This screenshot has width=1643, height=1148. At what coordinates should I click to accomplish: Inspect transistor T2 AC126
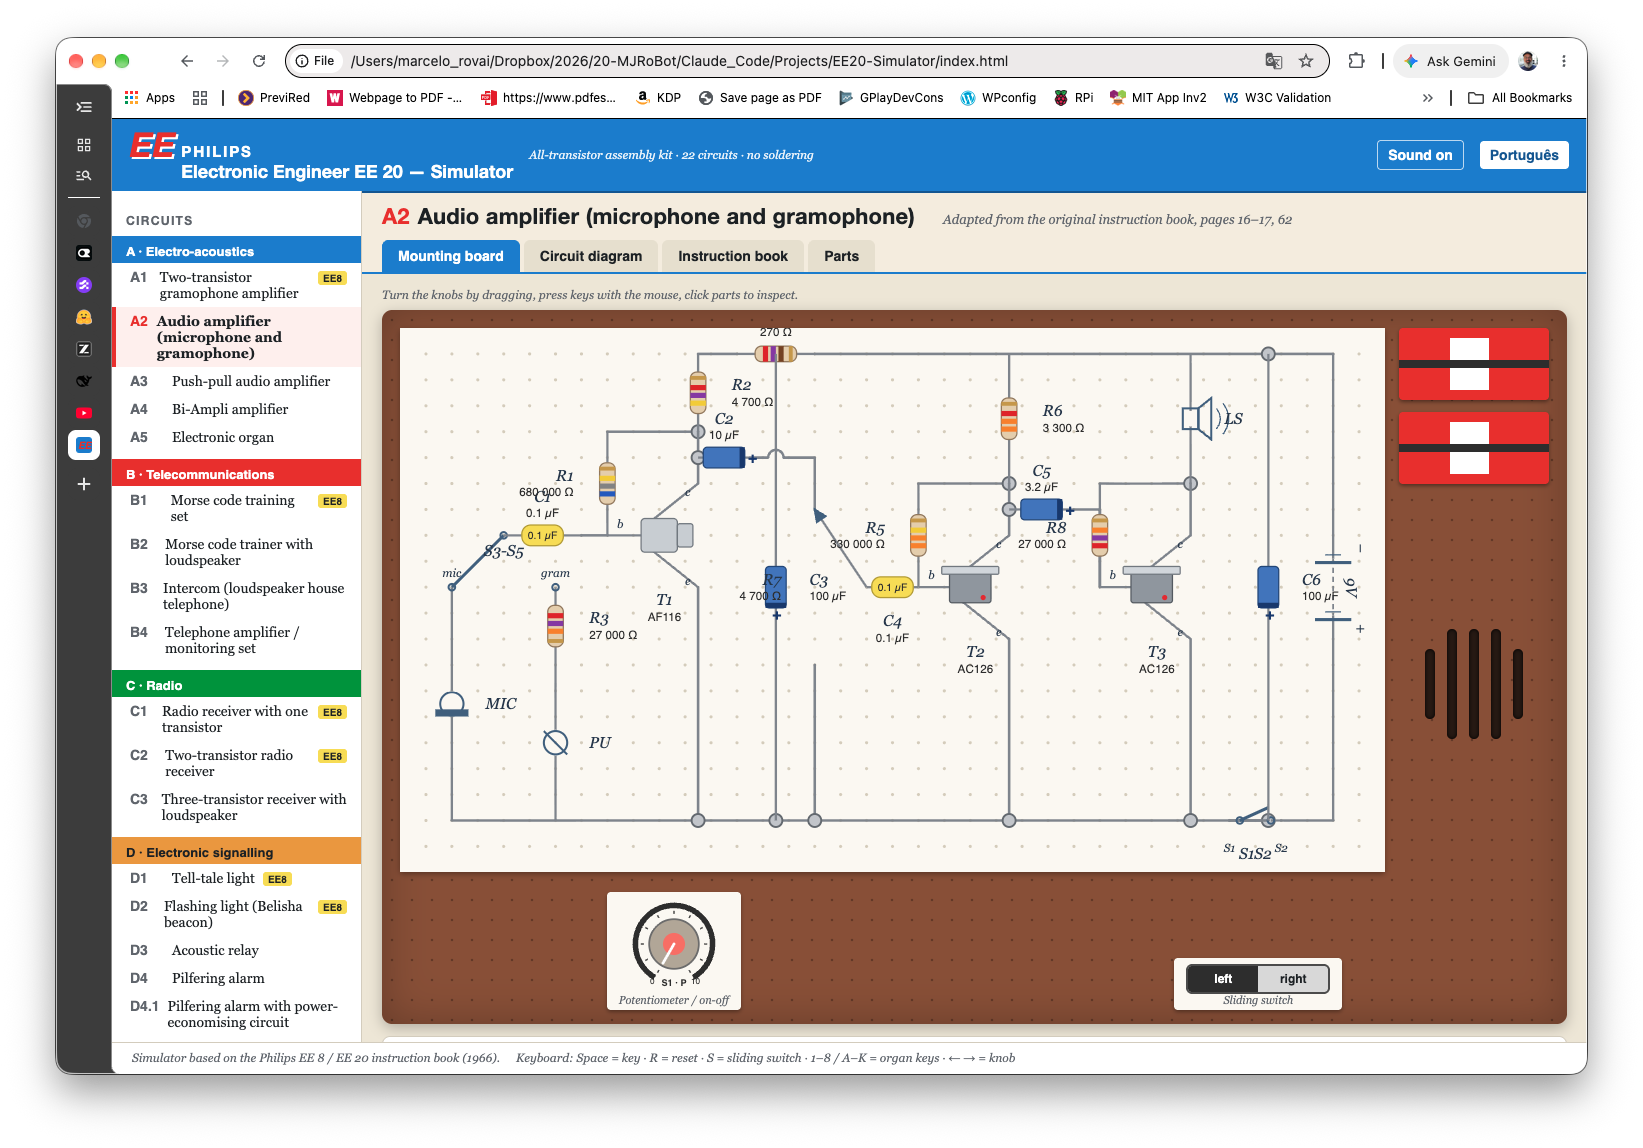970,584
